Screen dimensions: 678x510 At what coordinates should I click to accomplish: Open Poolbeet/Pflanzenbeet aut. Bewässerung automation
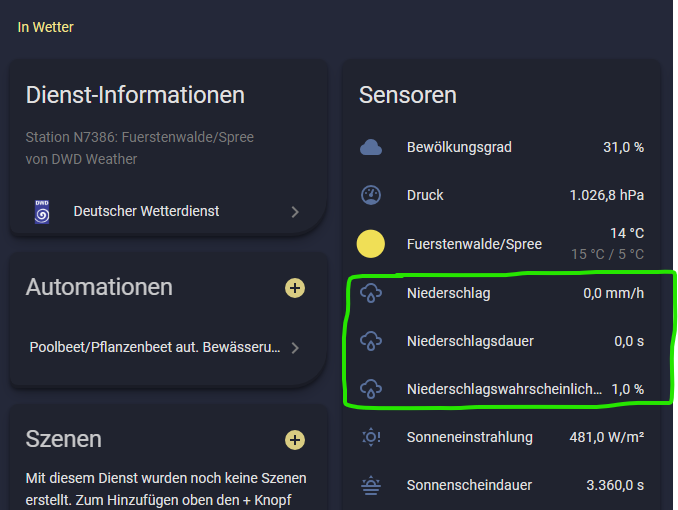coord(155,348)
